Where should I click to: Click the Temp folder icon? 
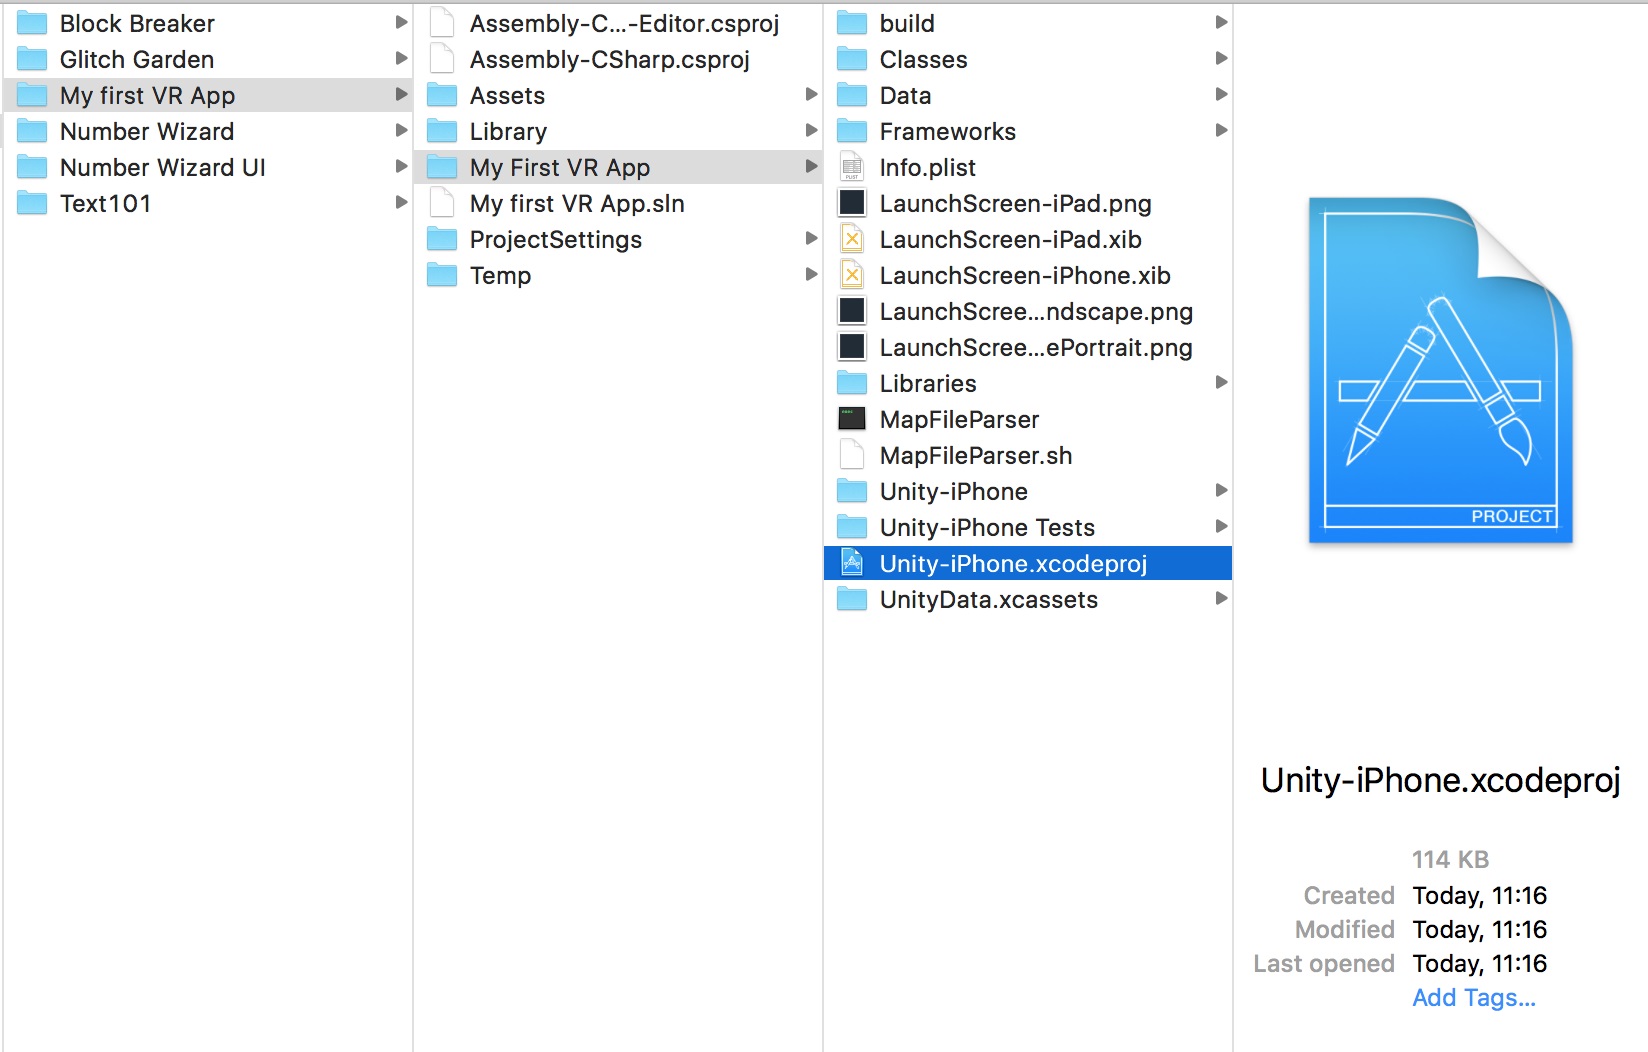(442, 275)
